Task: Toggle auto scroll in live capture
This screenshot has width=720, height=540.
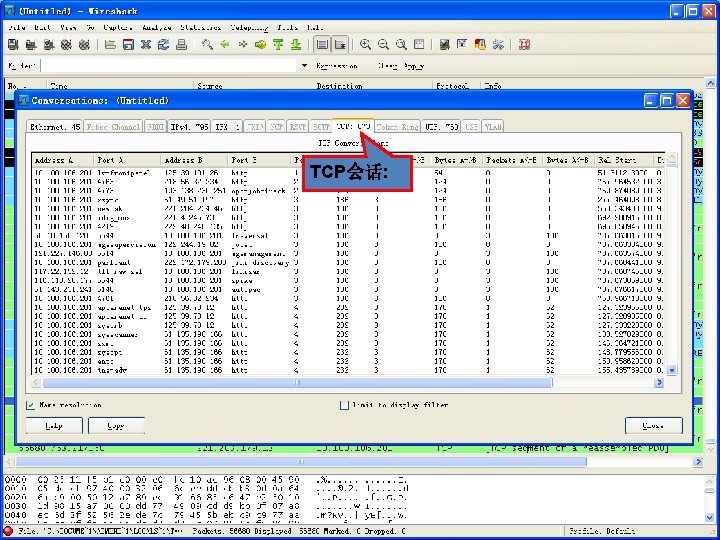Action: [340, 45]
